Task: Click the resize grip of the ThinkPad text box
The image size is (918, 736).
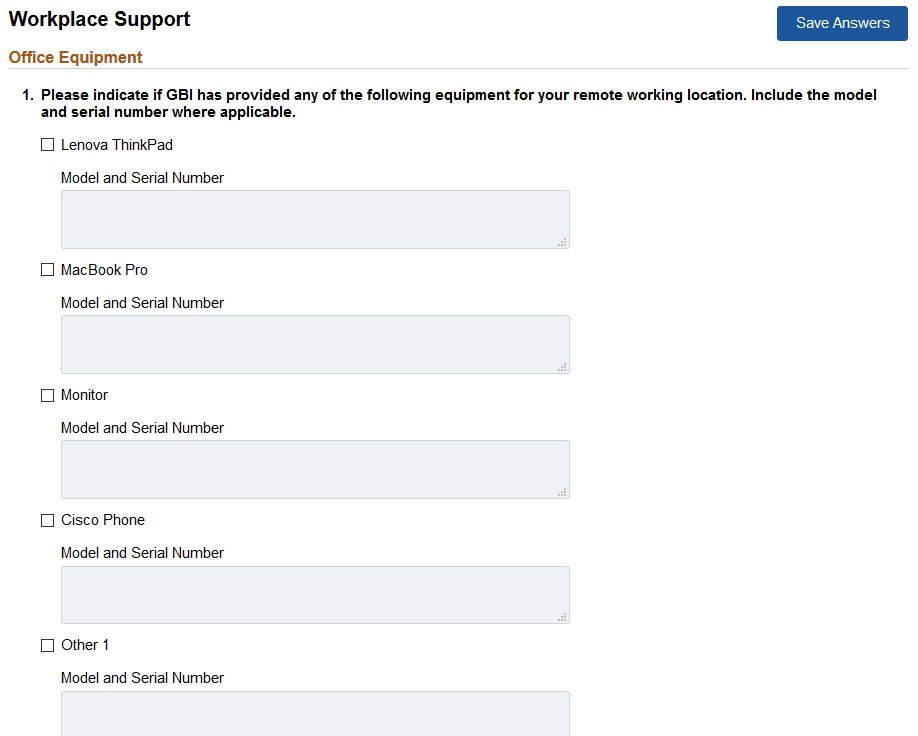Action: point(564,241)
